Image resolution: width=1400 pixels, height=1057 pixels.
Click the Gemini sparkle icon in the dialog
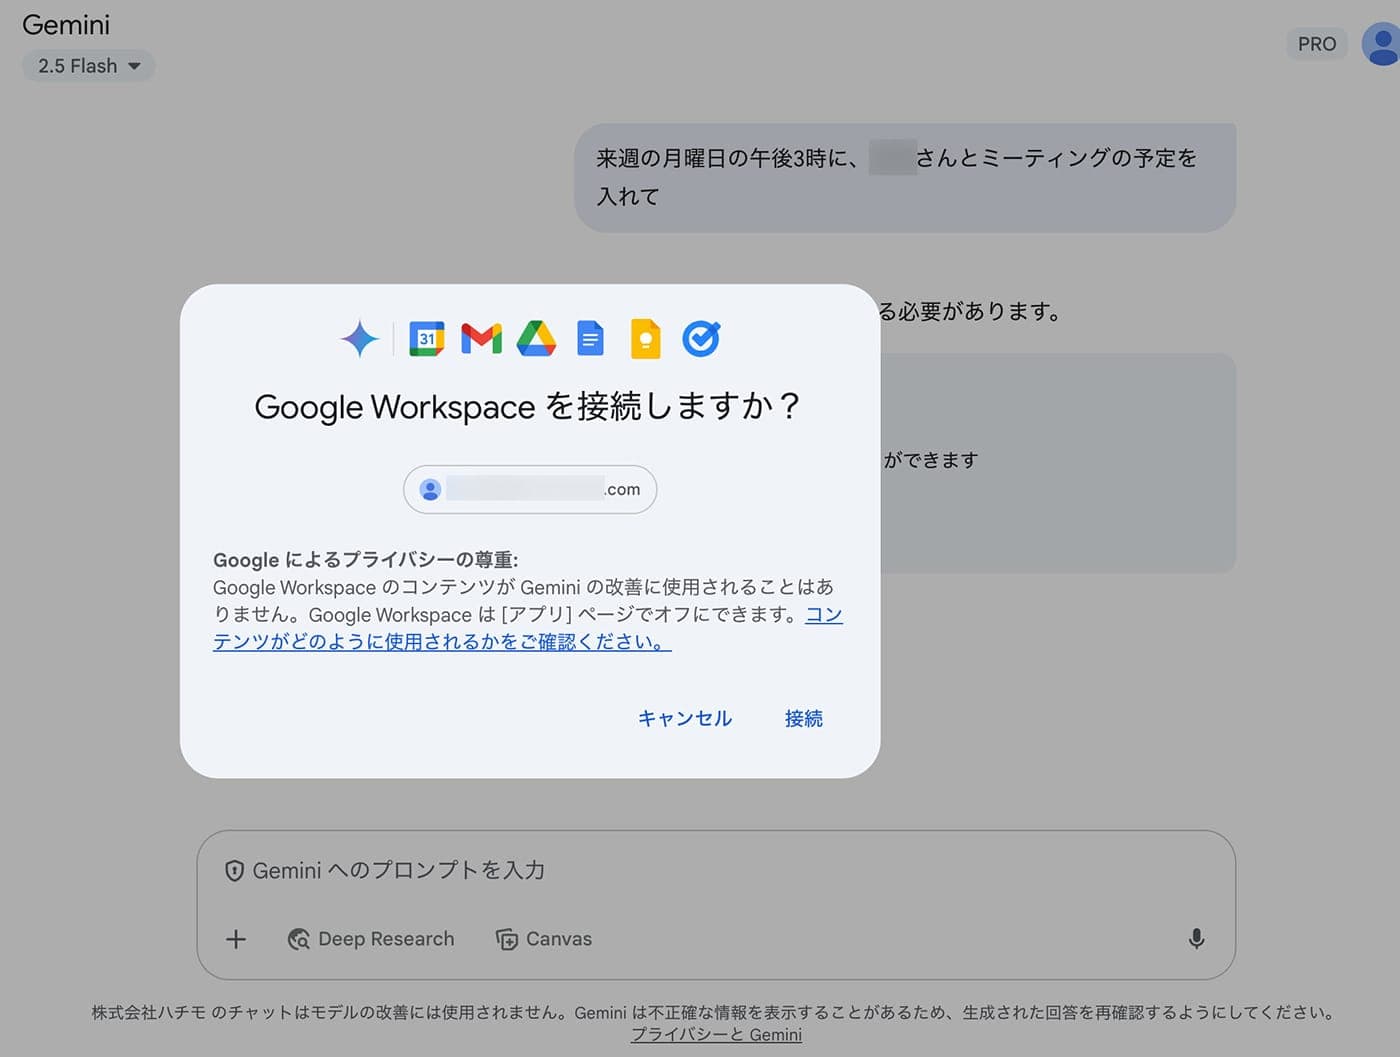(360, 339)
